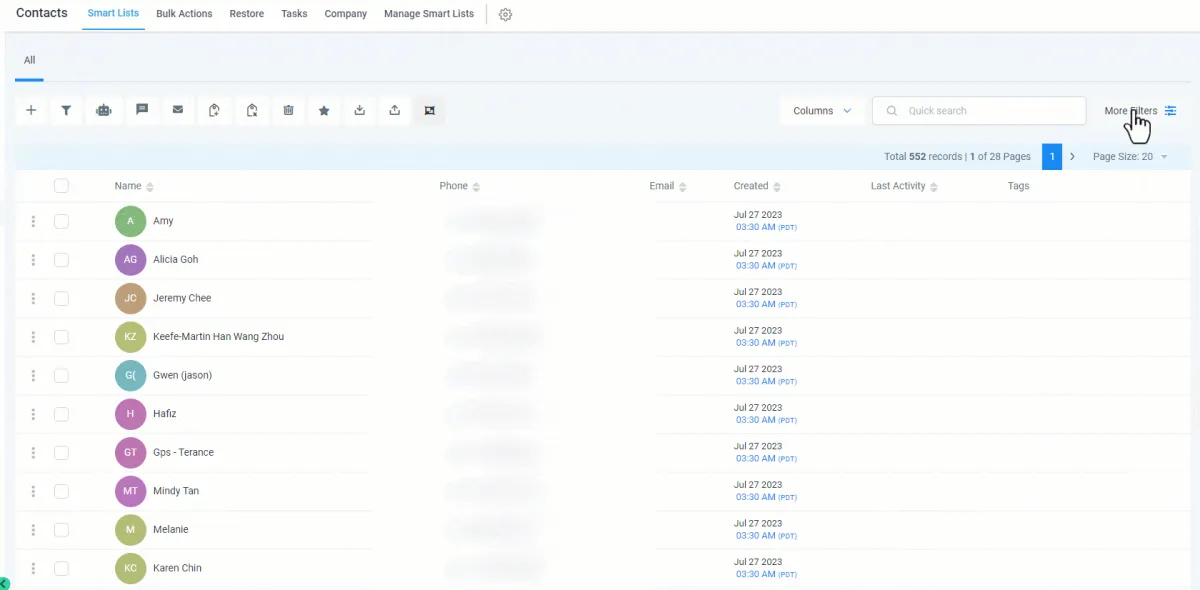
Task: Open the Columns dropdown
Action: coord(822,111)
